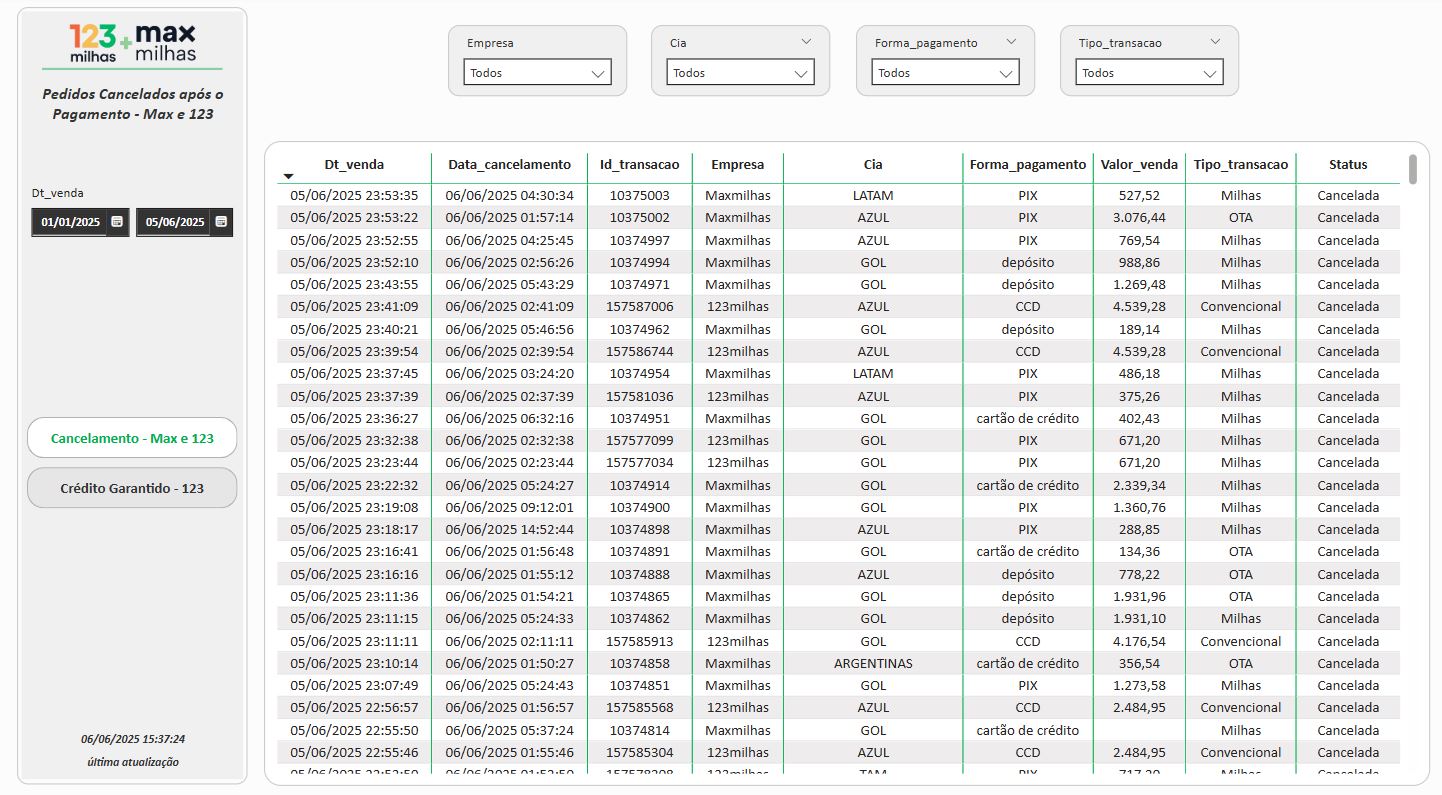The image size is (1442, 795).
Task: Select transaction id 10375003 cell
Action: click(640, 195)
